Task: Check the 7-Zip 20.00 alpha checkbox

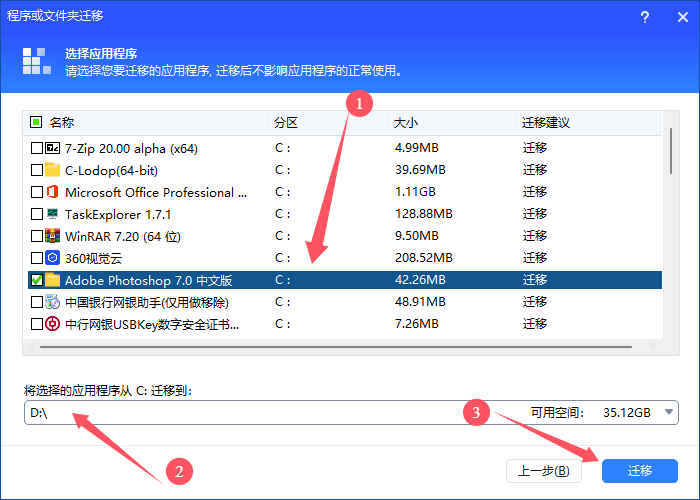Action: (x=37, y=148)
